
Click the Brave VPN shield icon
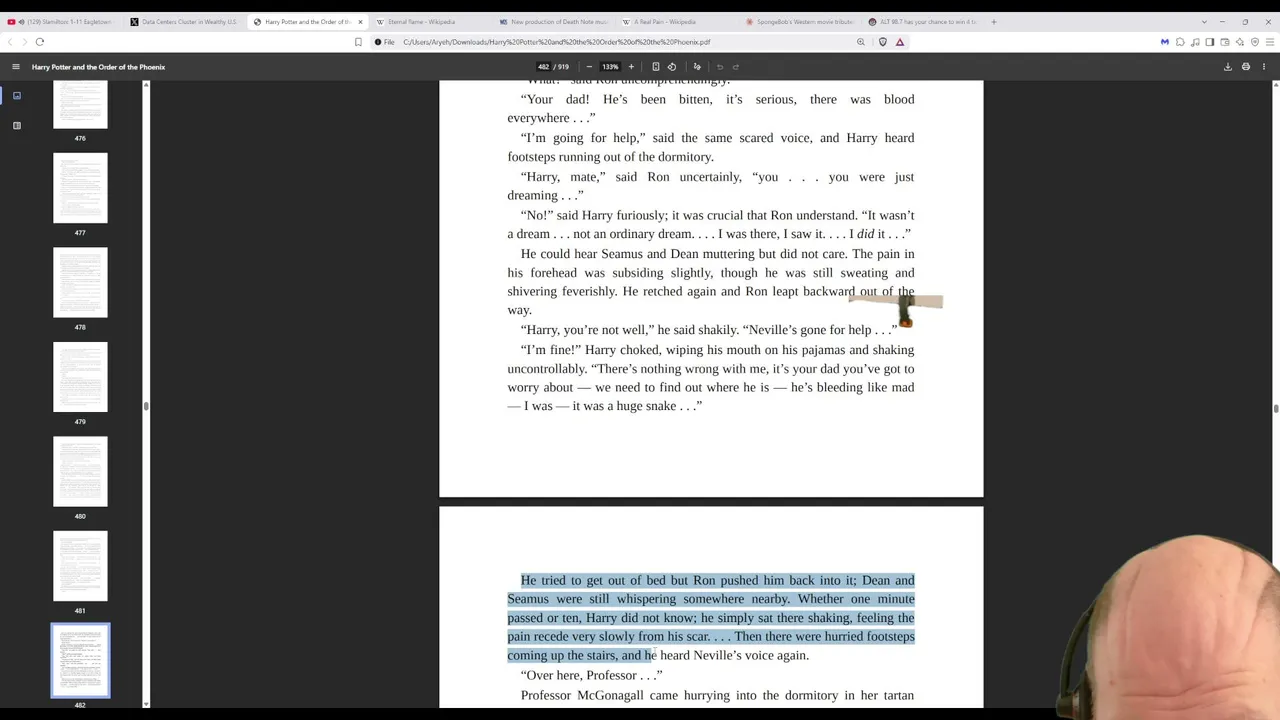[1255, 42]
